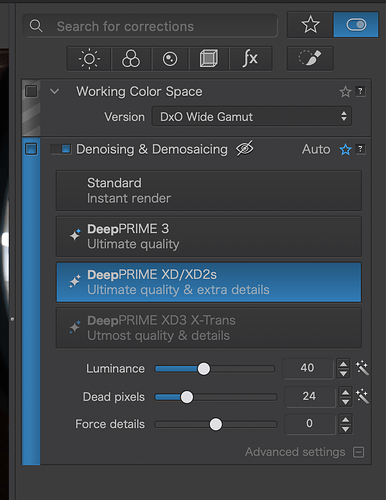Click the Advanced settings label

click(295, 452)
